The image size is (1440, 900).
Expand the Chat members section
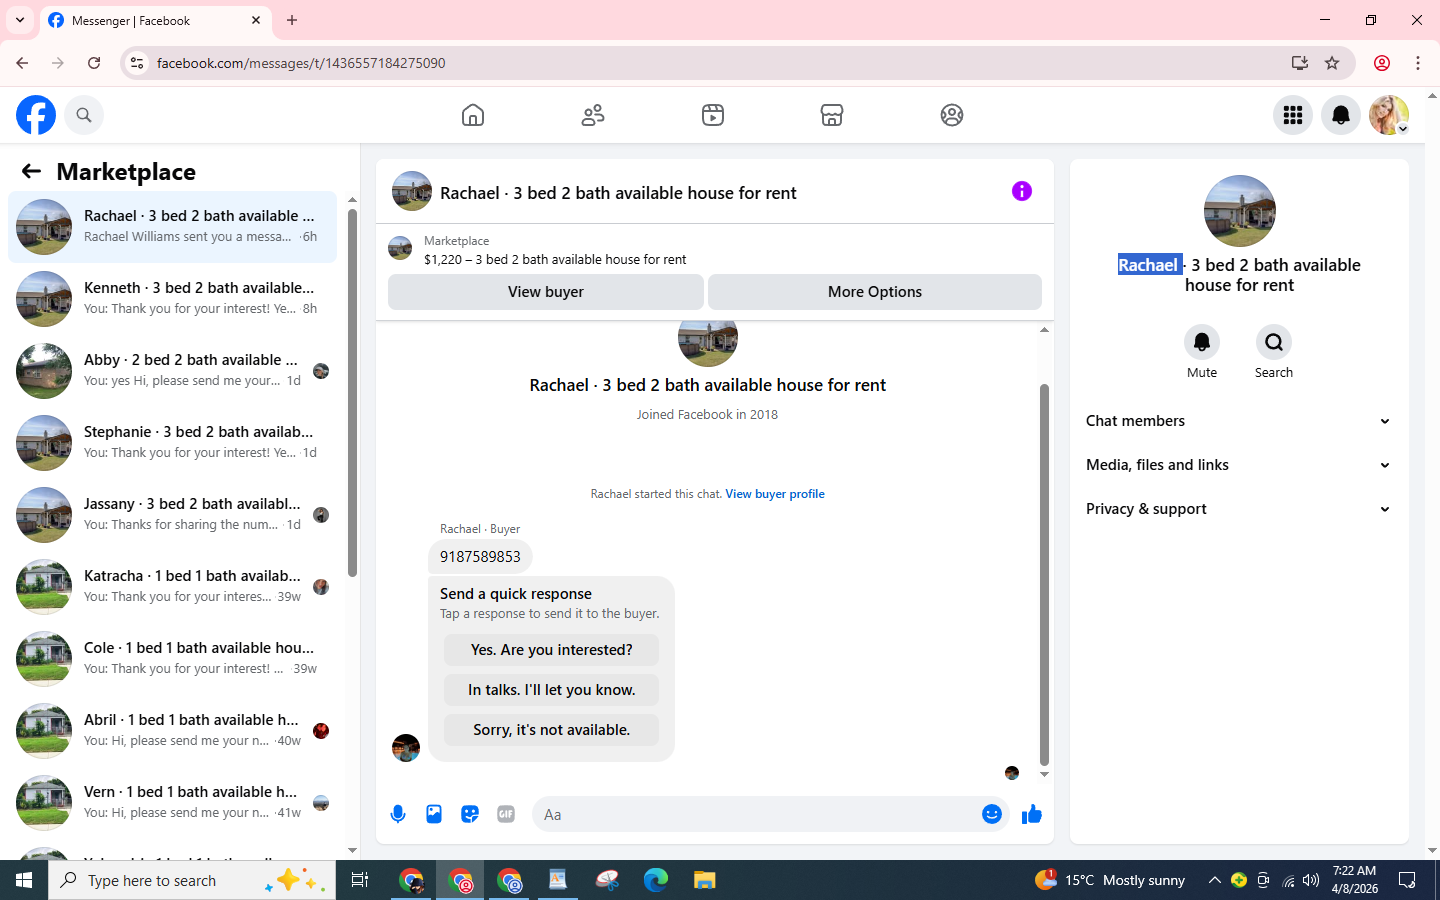pyautogui.click(x=1239, y=421)
